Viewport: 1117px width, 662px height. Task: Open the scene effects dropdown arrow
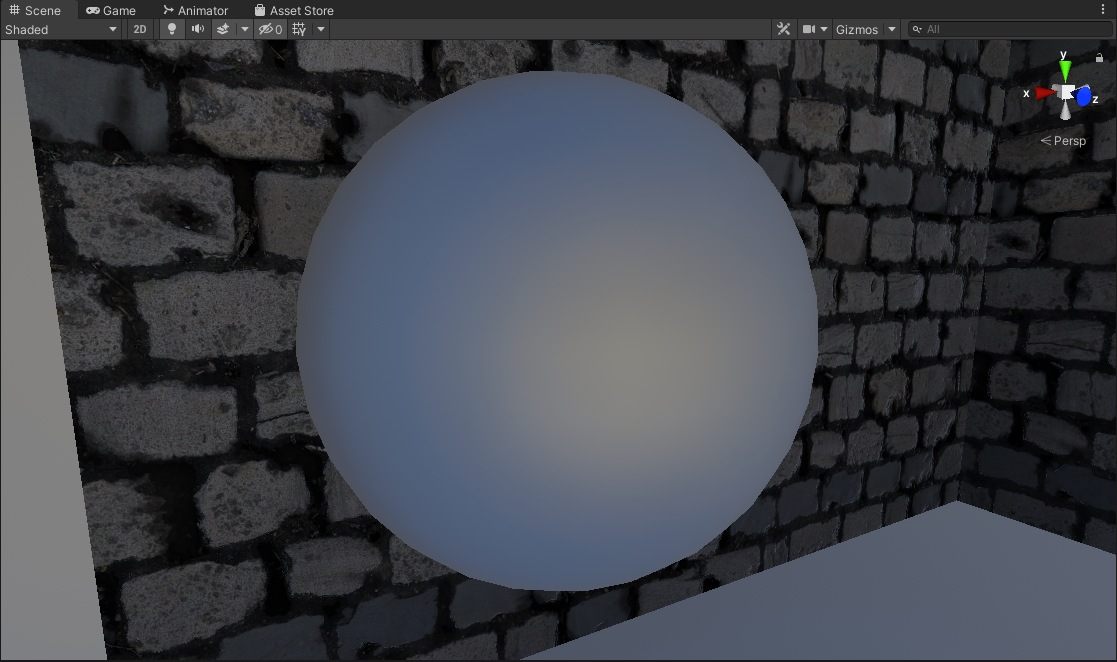click(245, 29)
